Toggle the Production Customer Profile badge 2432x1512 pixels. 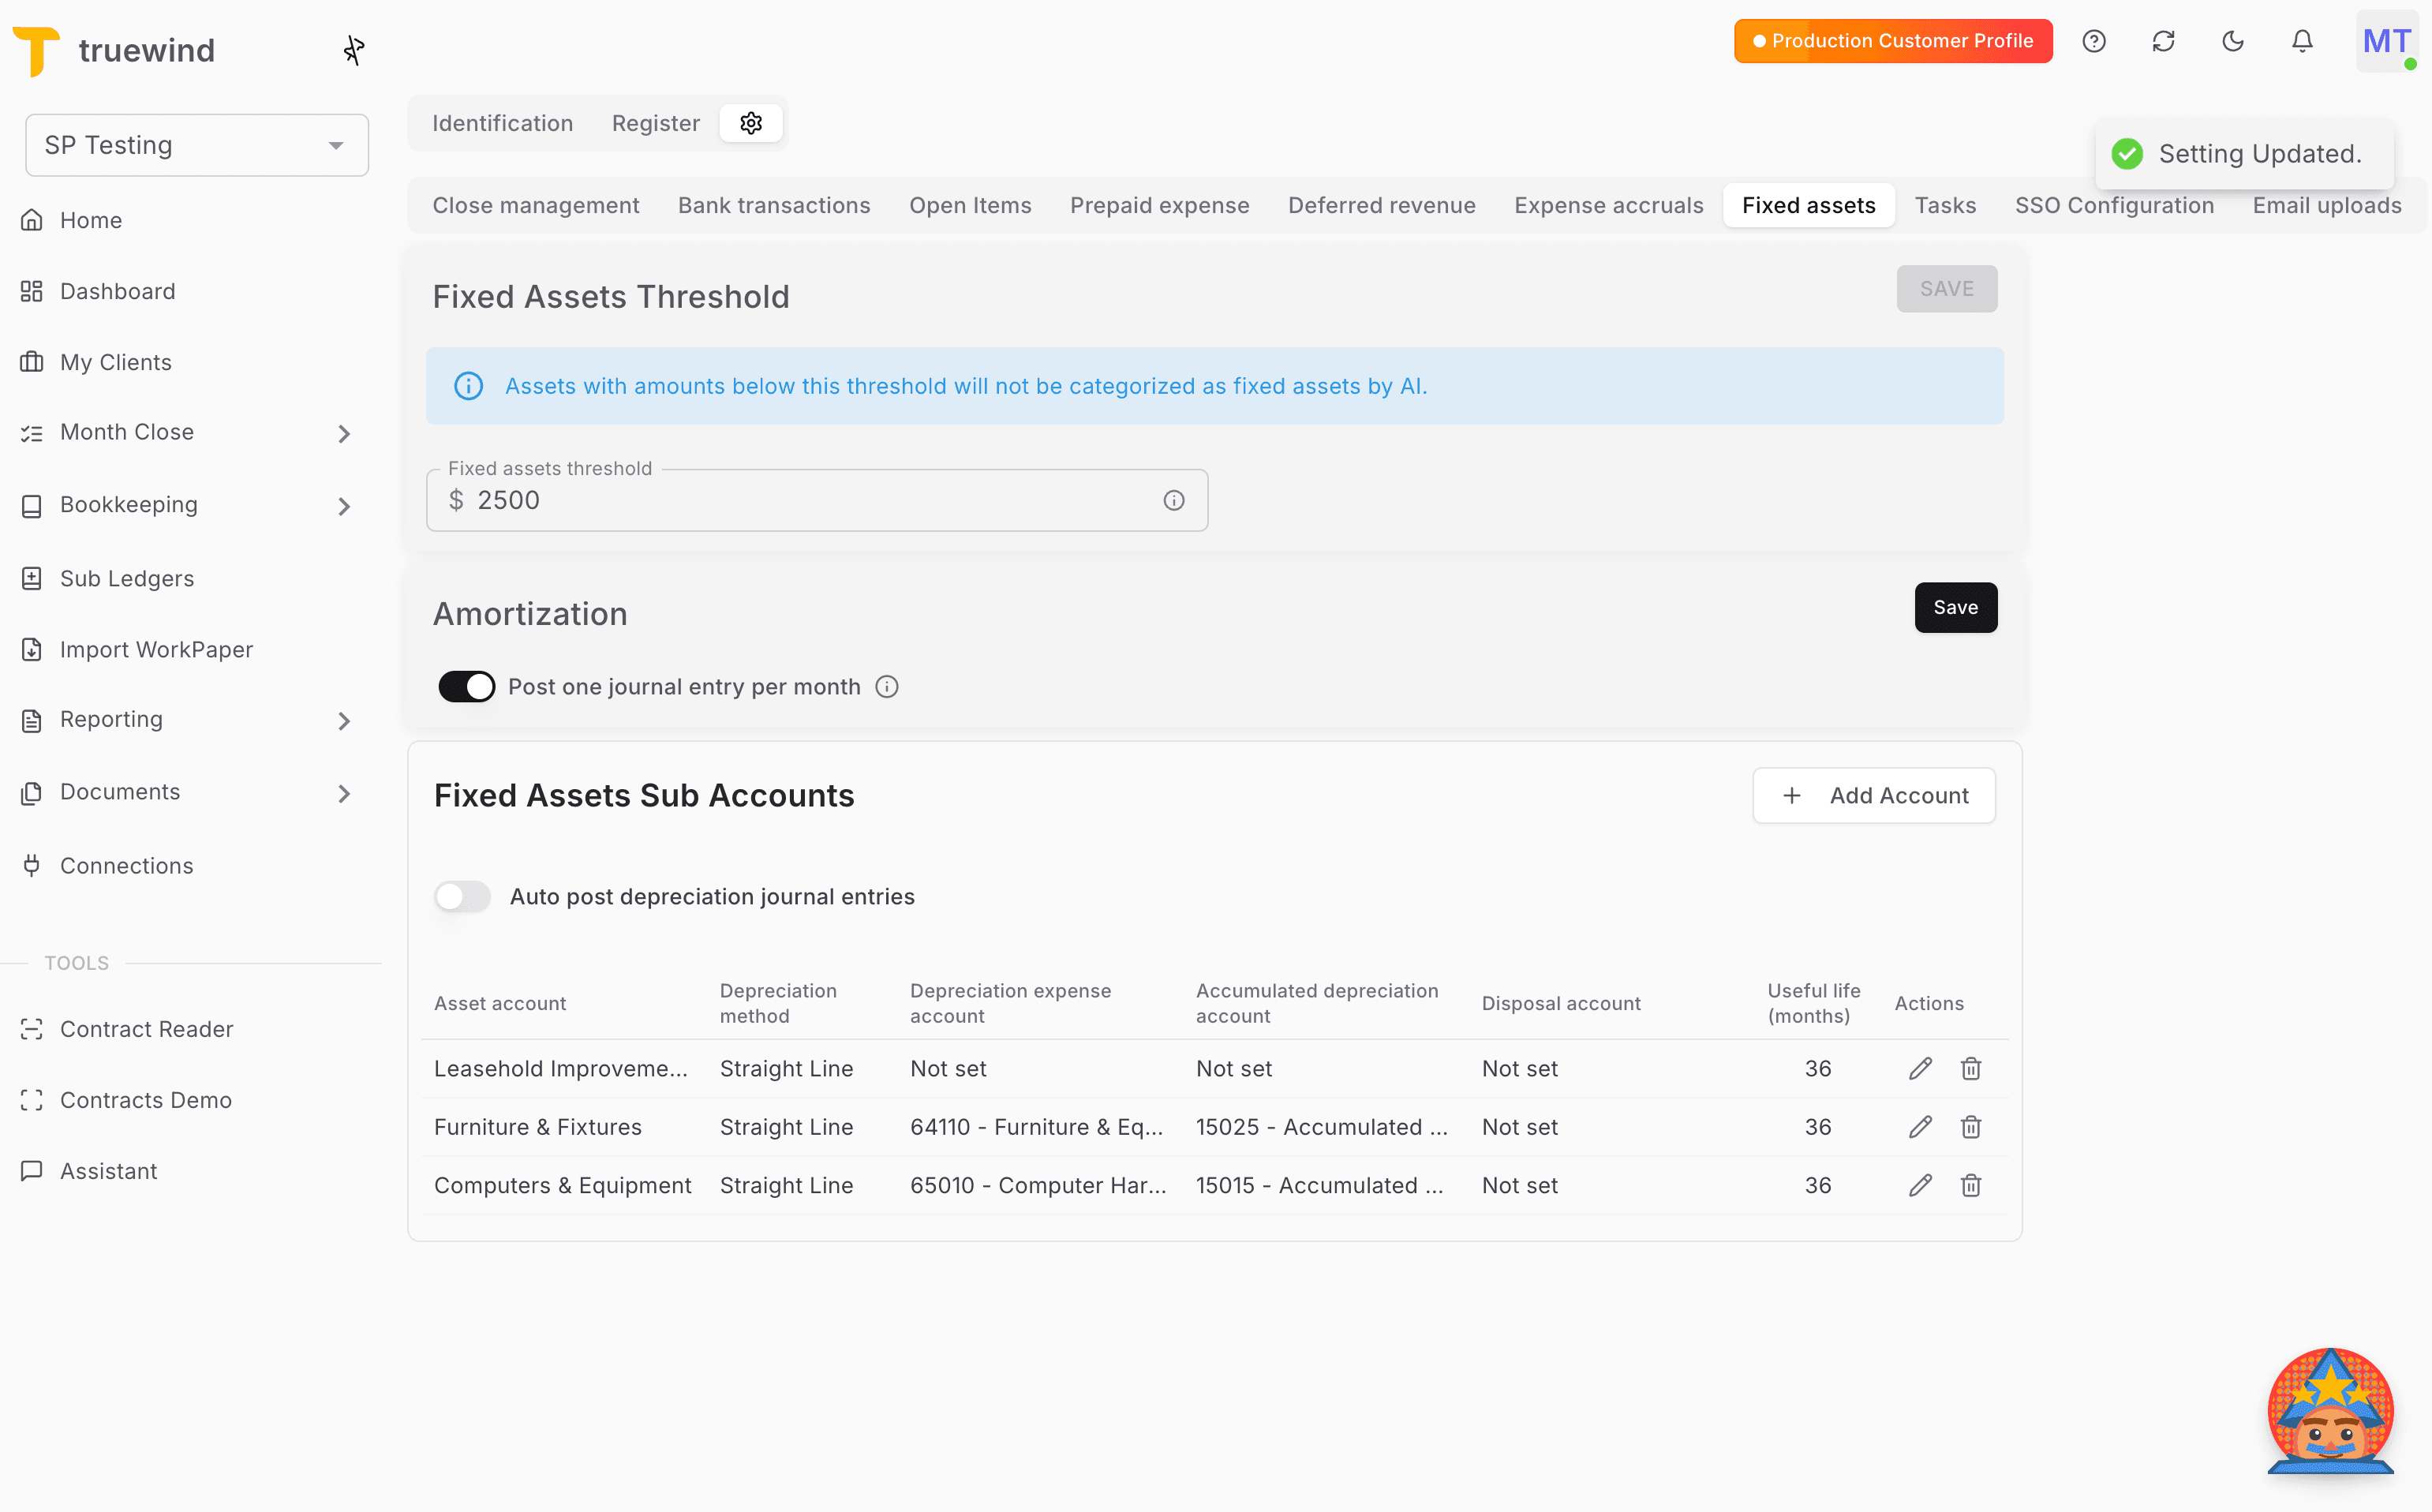coord(1891,41)
